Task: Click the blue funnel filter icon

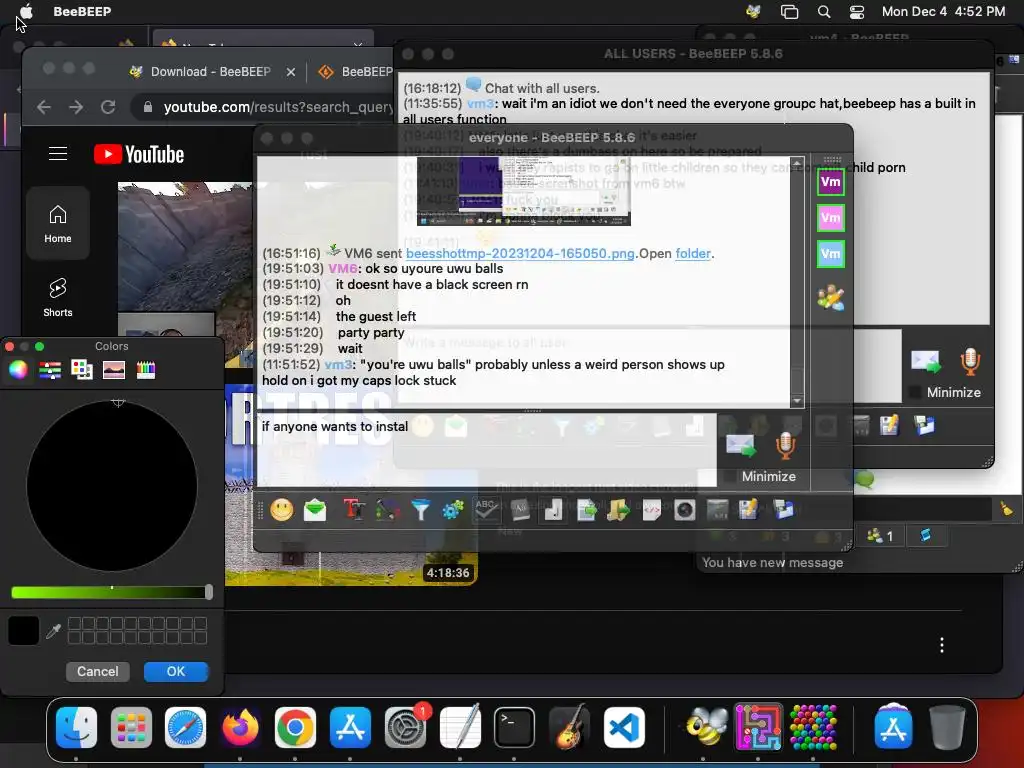Action: (421, 509)
